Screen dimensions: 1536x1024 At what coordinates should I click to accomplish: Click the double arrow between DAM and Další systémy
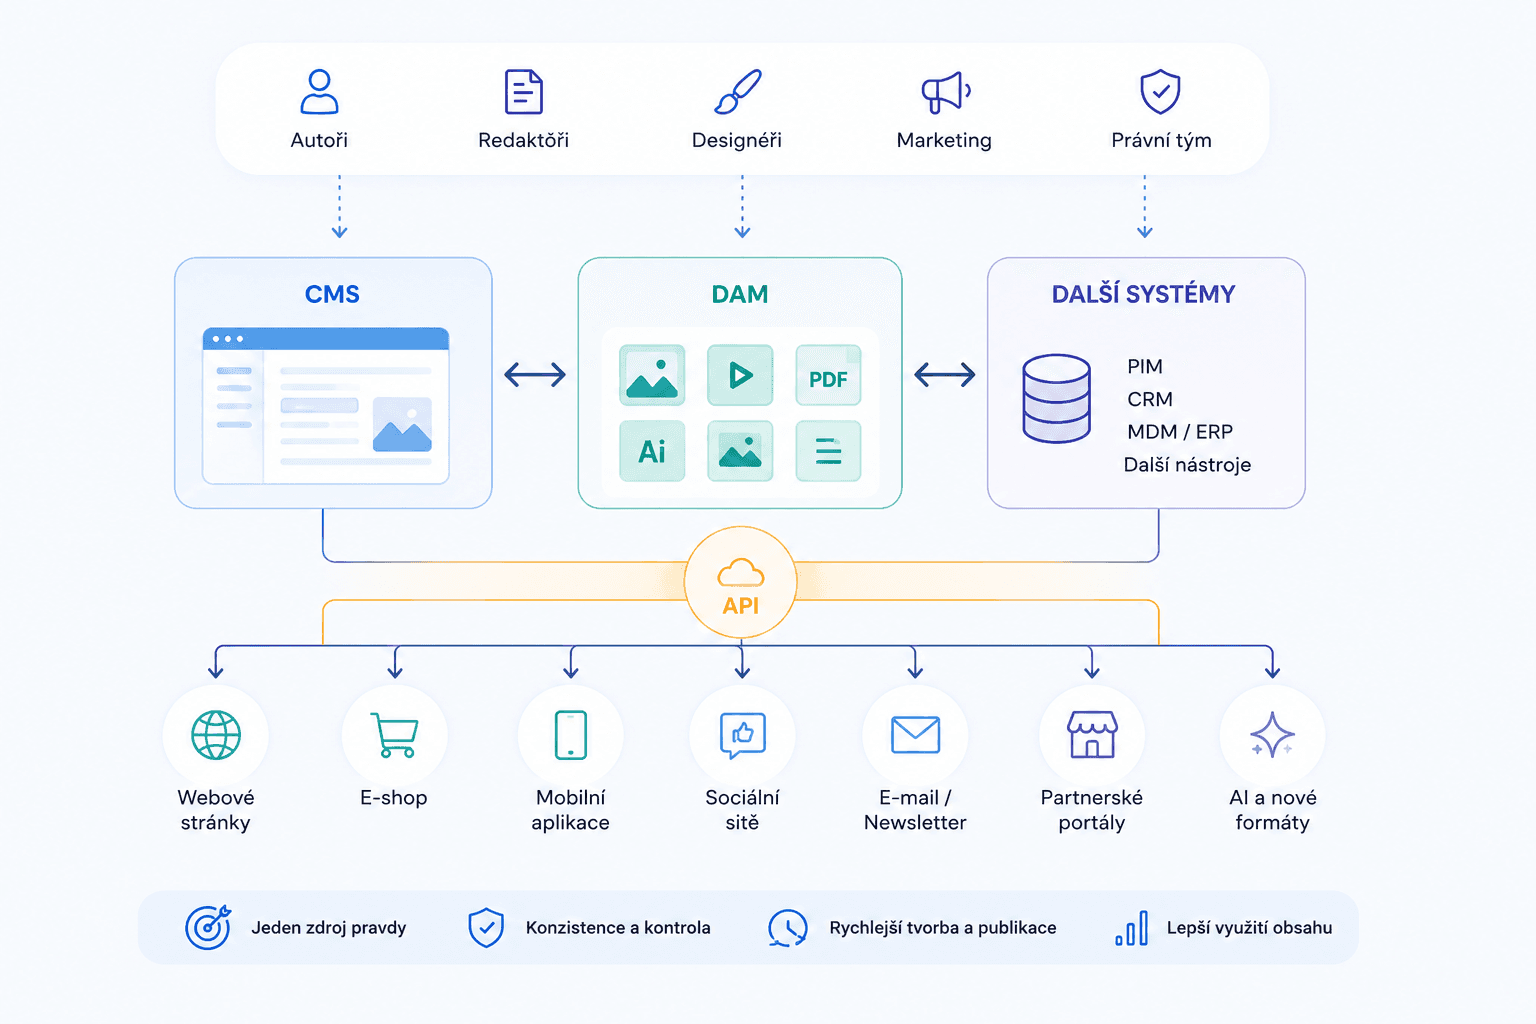(945, 375)
